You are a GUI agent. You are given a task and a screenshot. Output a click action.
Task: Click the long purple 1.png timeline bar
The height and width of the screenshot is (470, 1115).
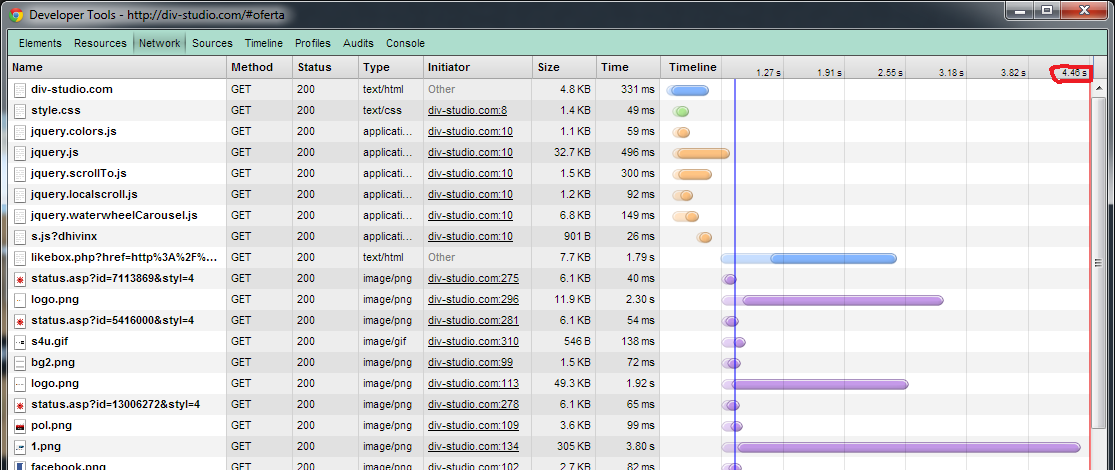(908, 447)
